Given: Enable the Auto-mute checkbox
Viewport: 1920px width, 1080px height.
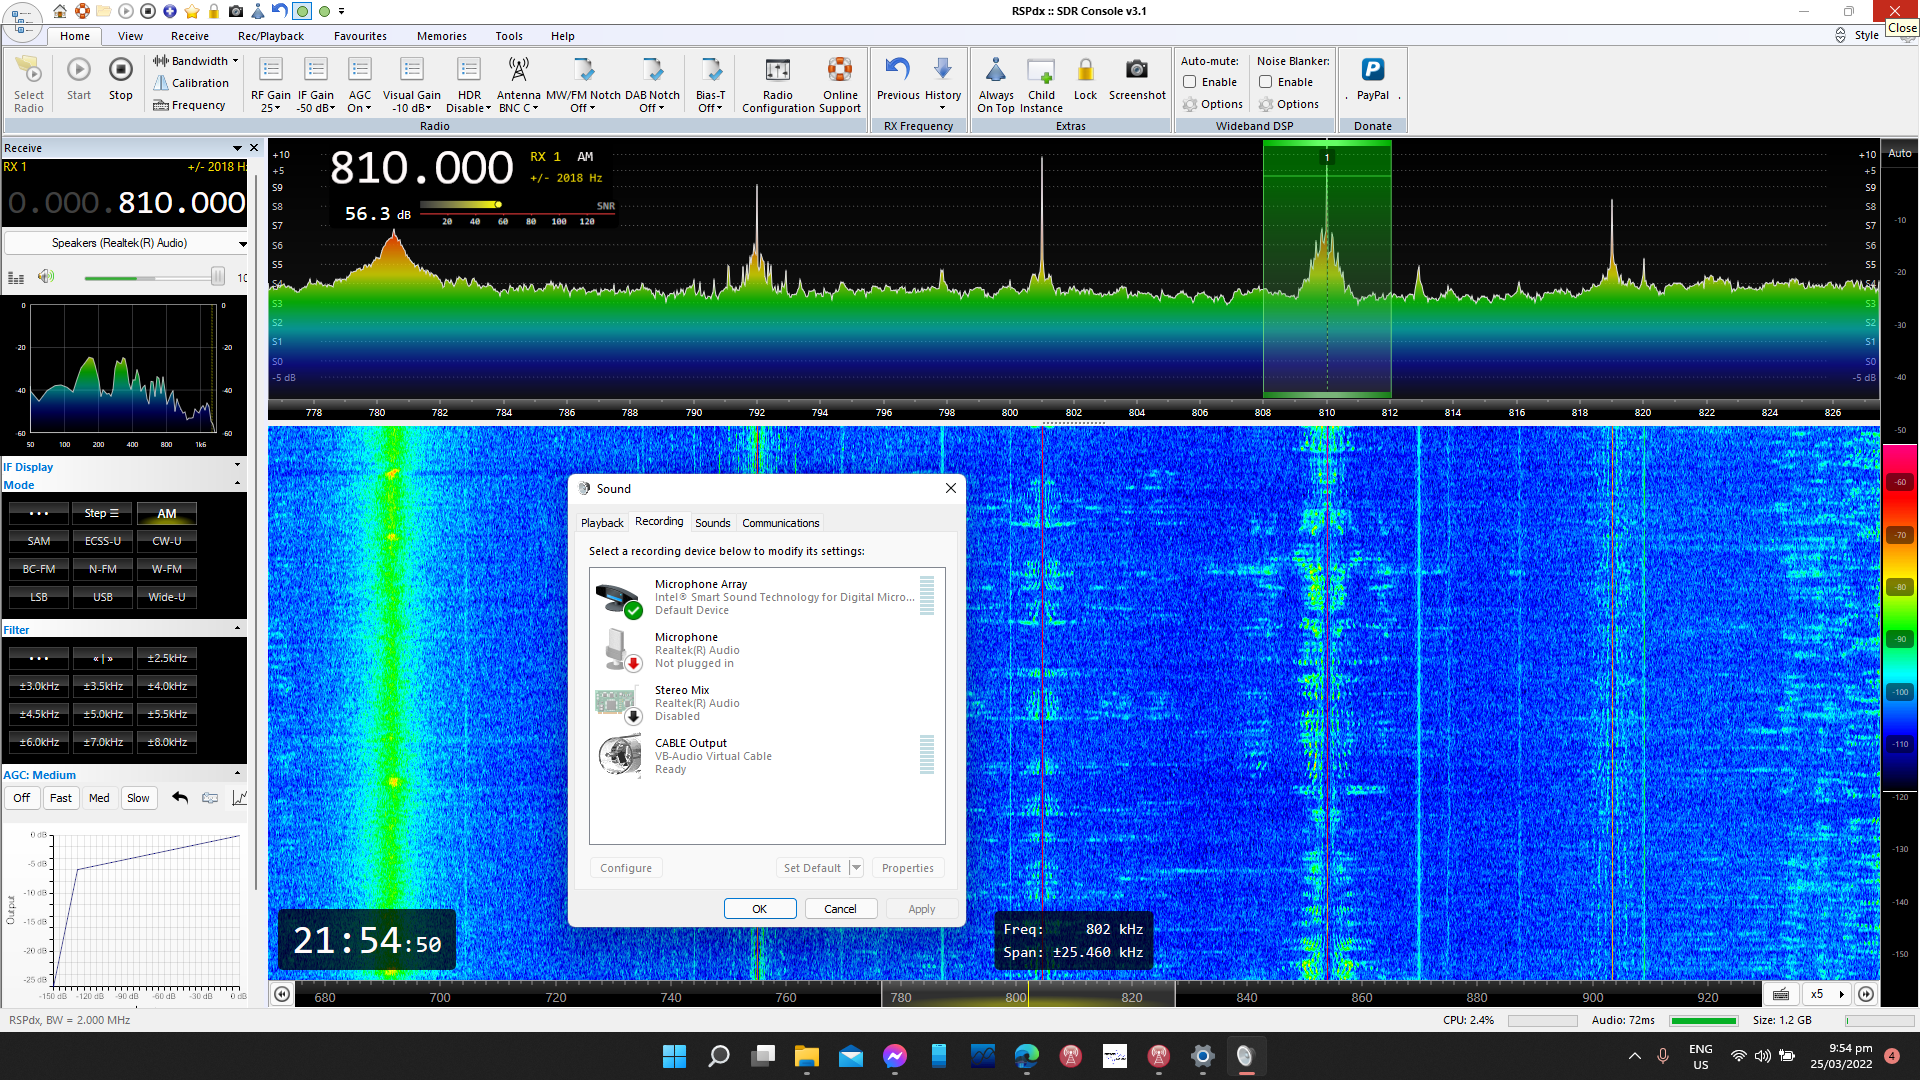Looking at the screenshot, I should pyautogui.click(x=1190, y=82).
